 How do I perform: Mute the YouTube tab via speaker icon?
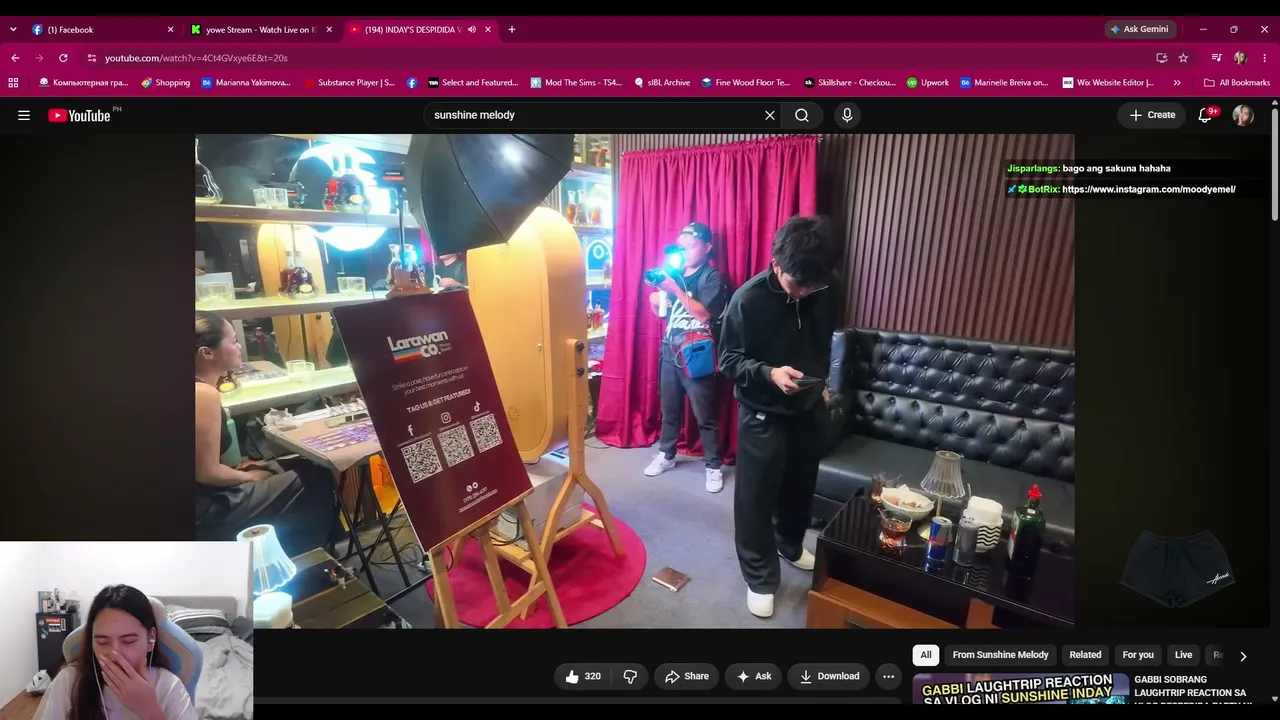(x=471, y=29)
